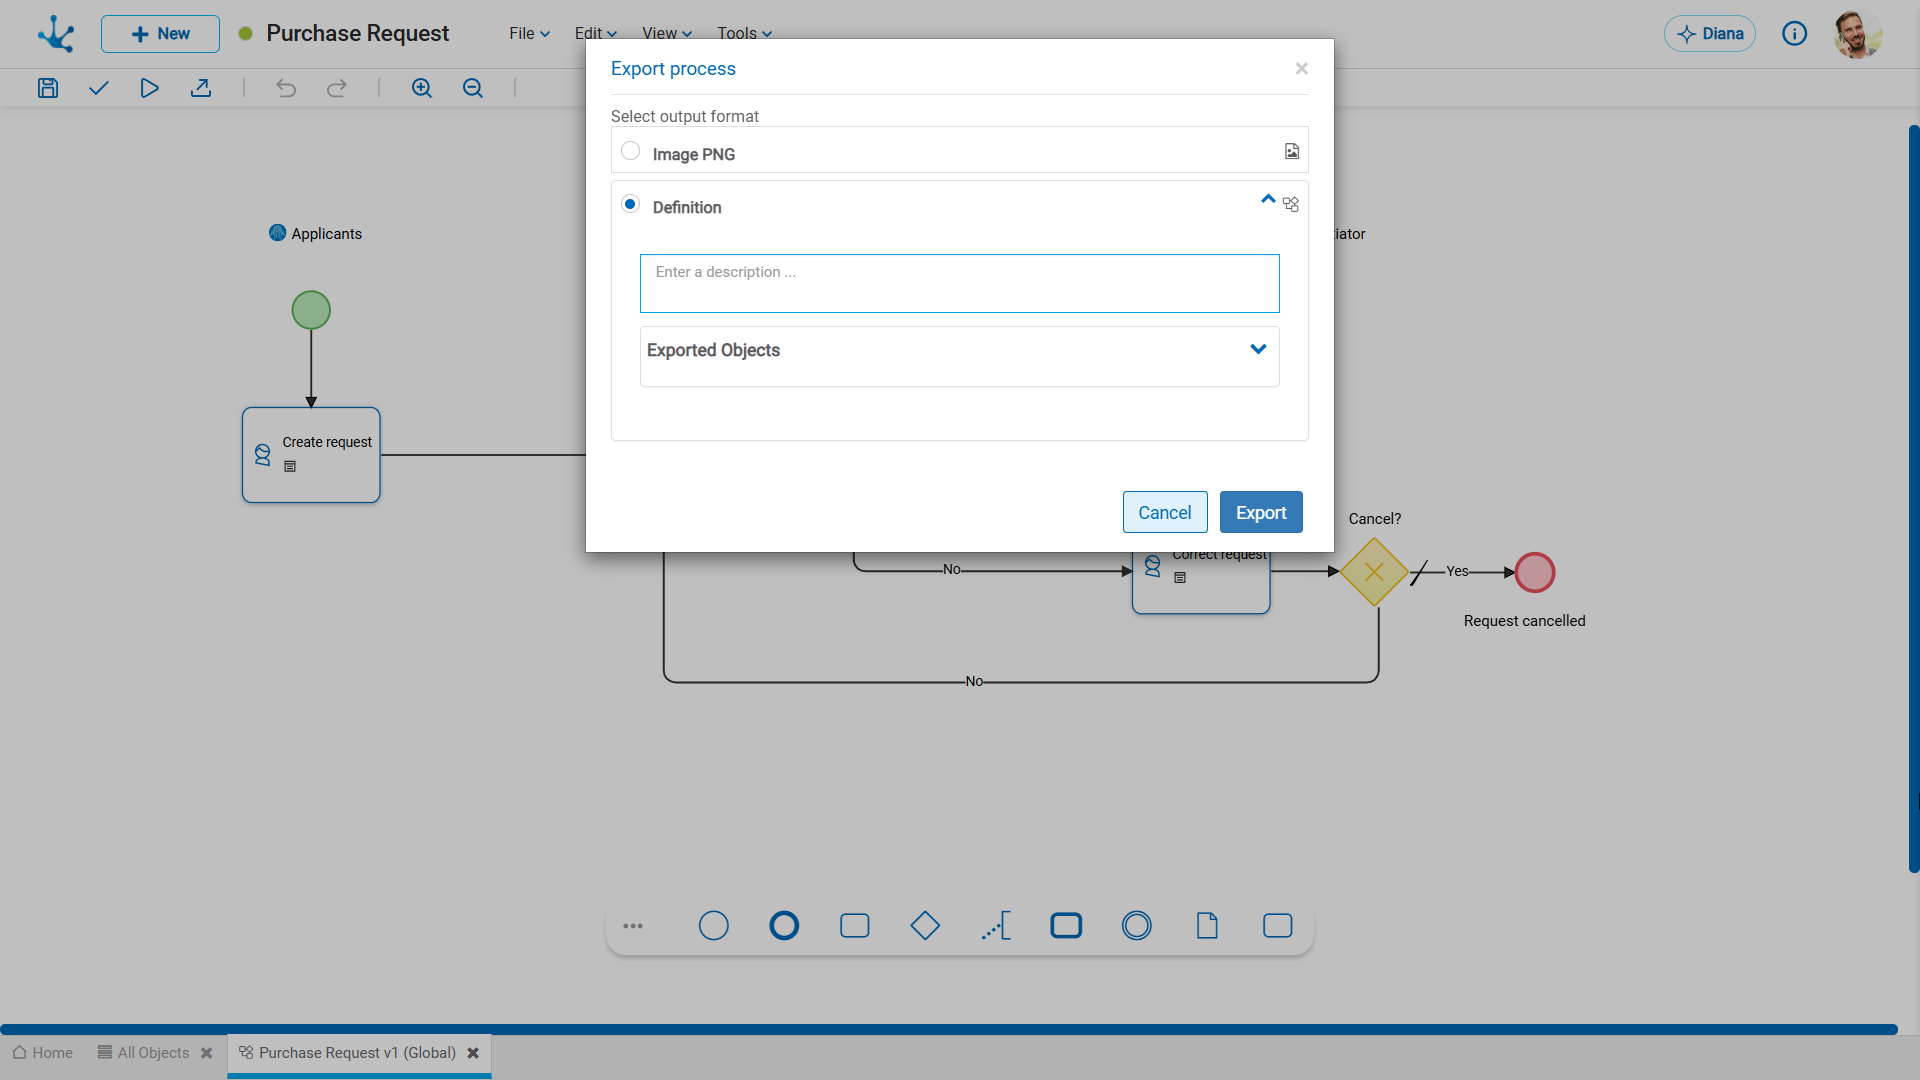The width and height of the screenshot is (1920, 1080).
Task: Click the app logo icon
Action: coord(56,34)
